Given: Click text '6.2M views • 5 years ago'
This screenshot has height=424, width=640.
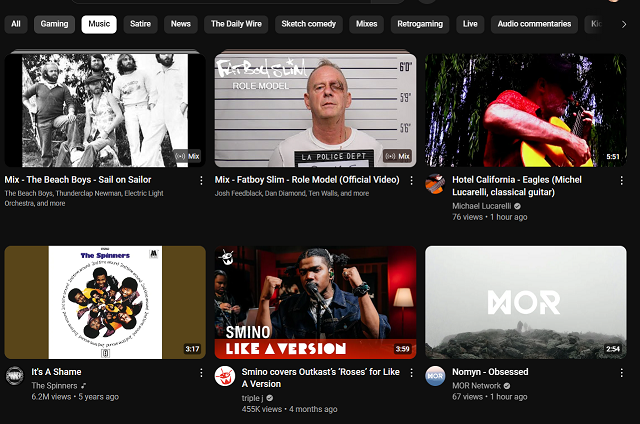Looking at the screenshot, I should 75,397.
